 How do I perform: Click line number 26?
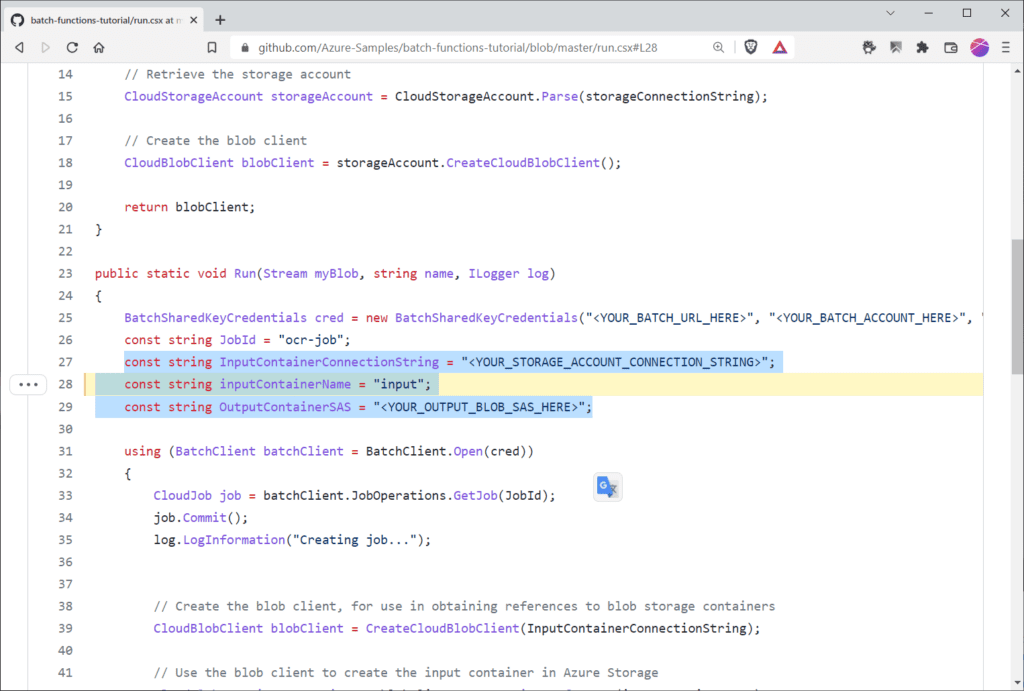point(65,340)
